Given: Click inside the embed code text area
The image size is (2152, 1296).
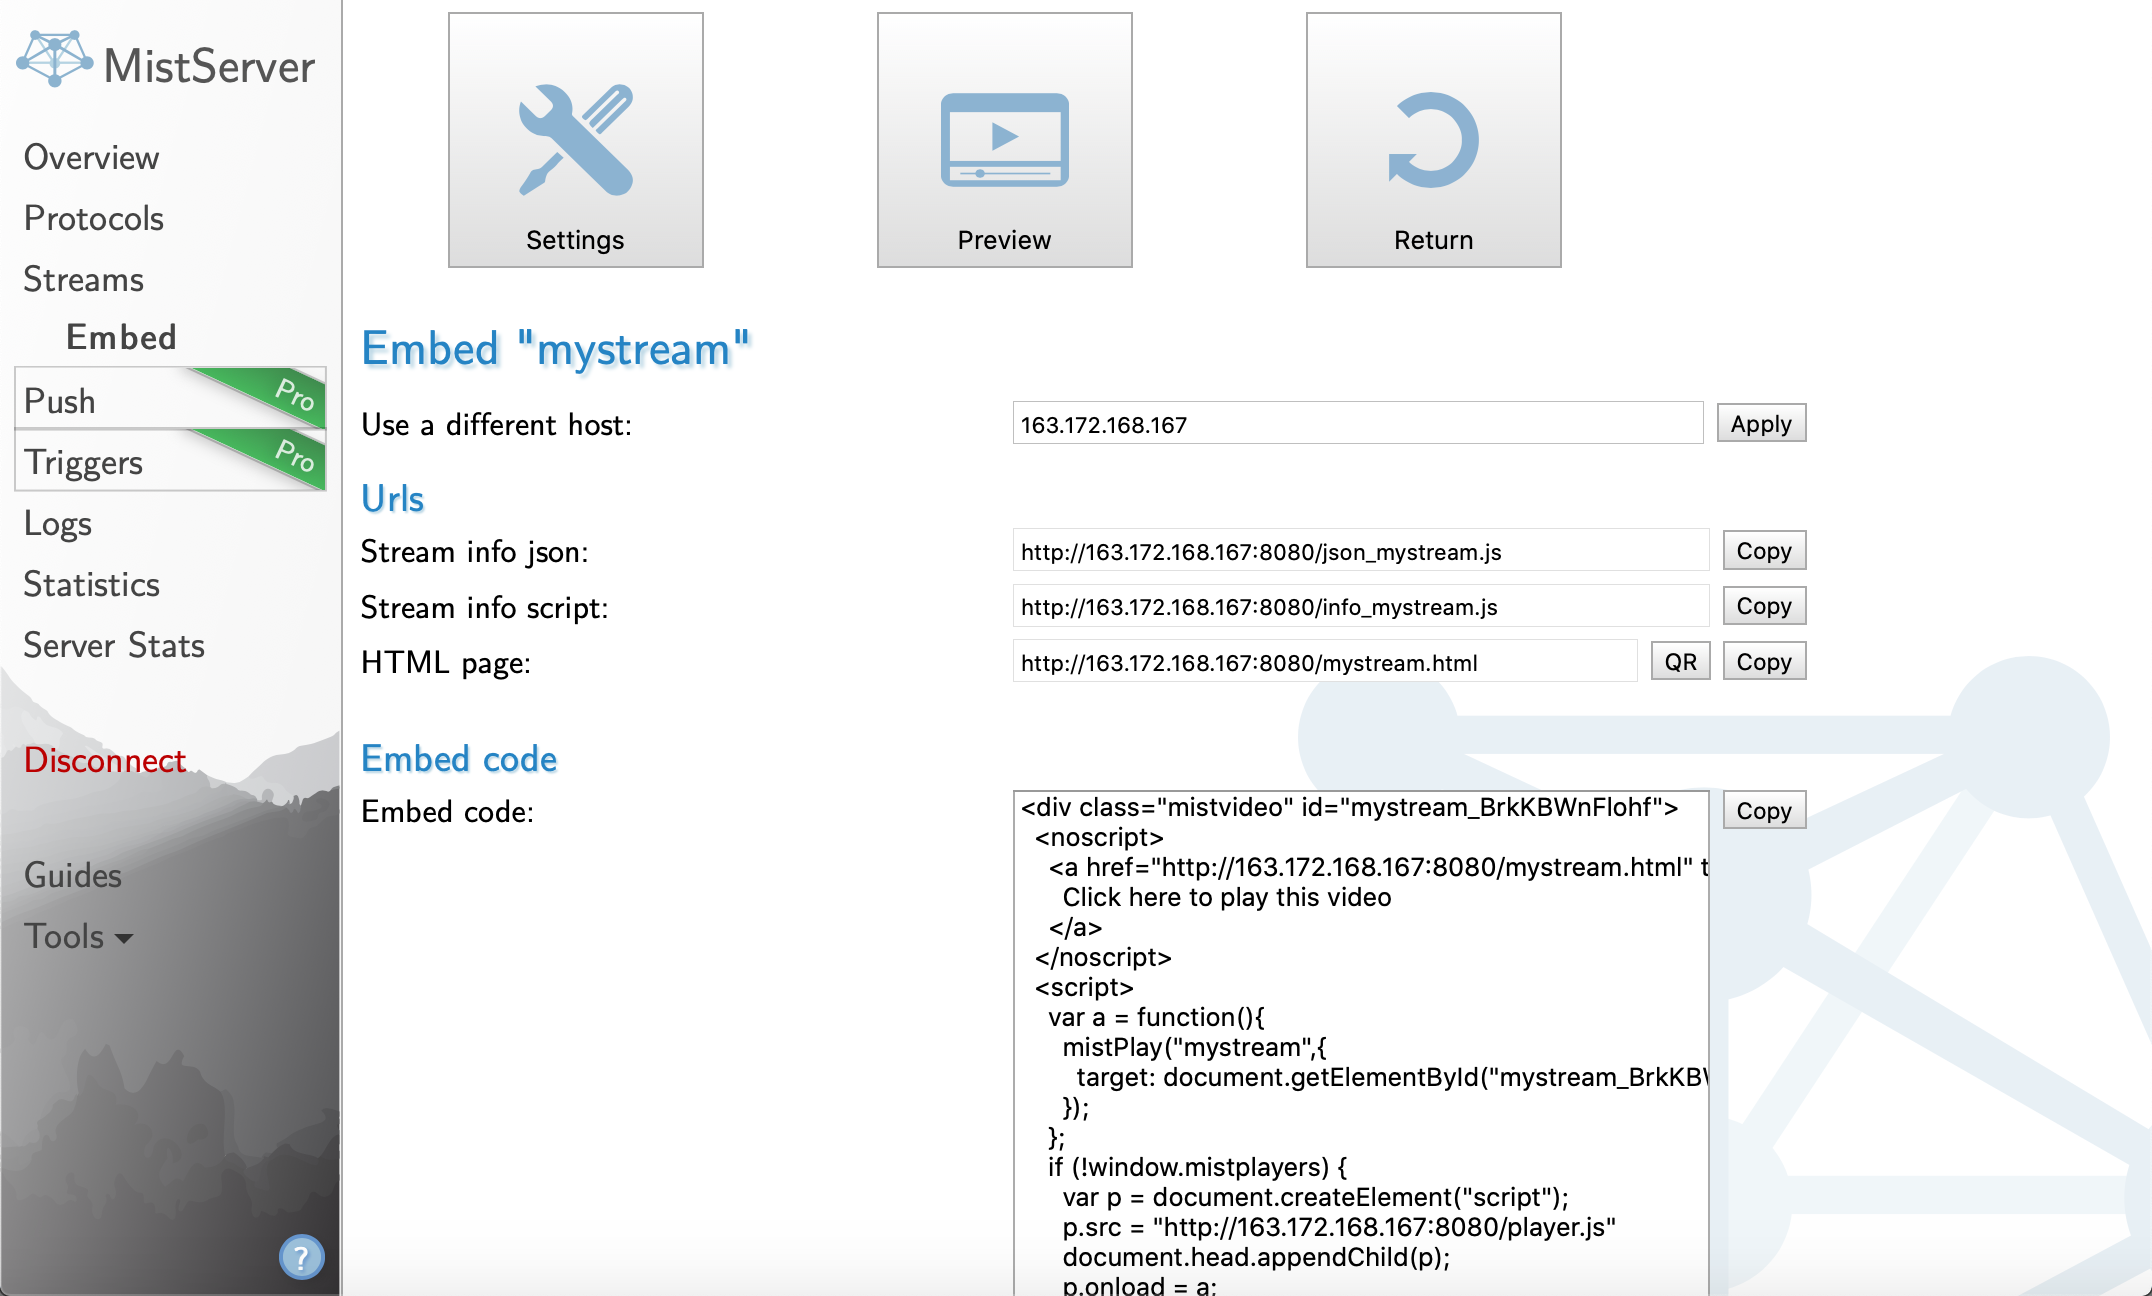Looking at the screenshot, I should click(x=1360, y=1040).
